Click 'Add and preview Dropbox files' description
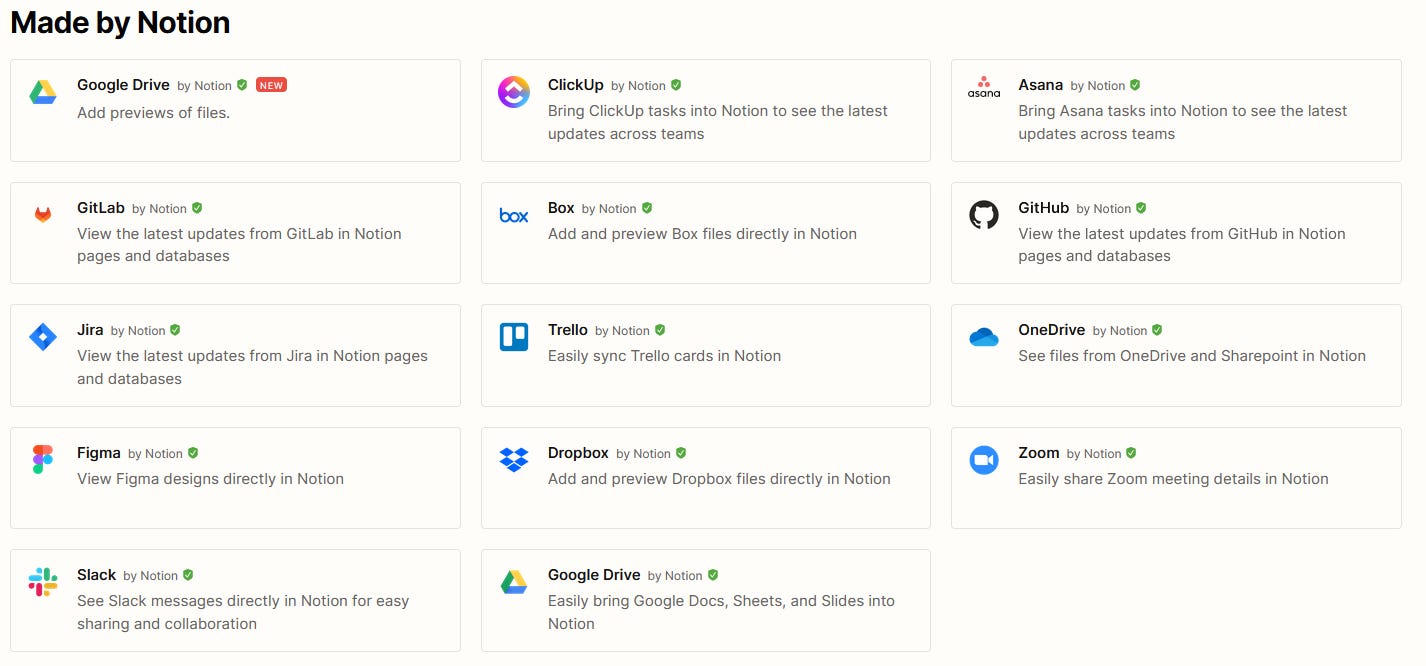 pyautogui.click(x=720, y=479)
